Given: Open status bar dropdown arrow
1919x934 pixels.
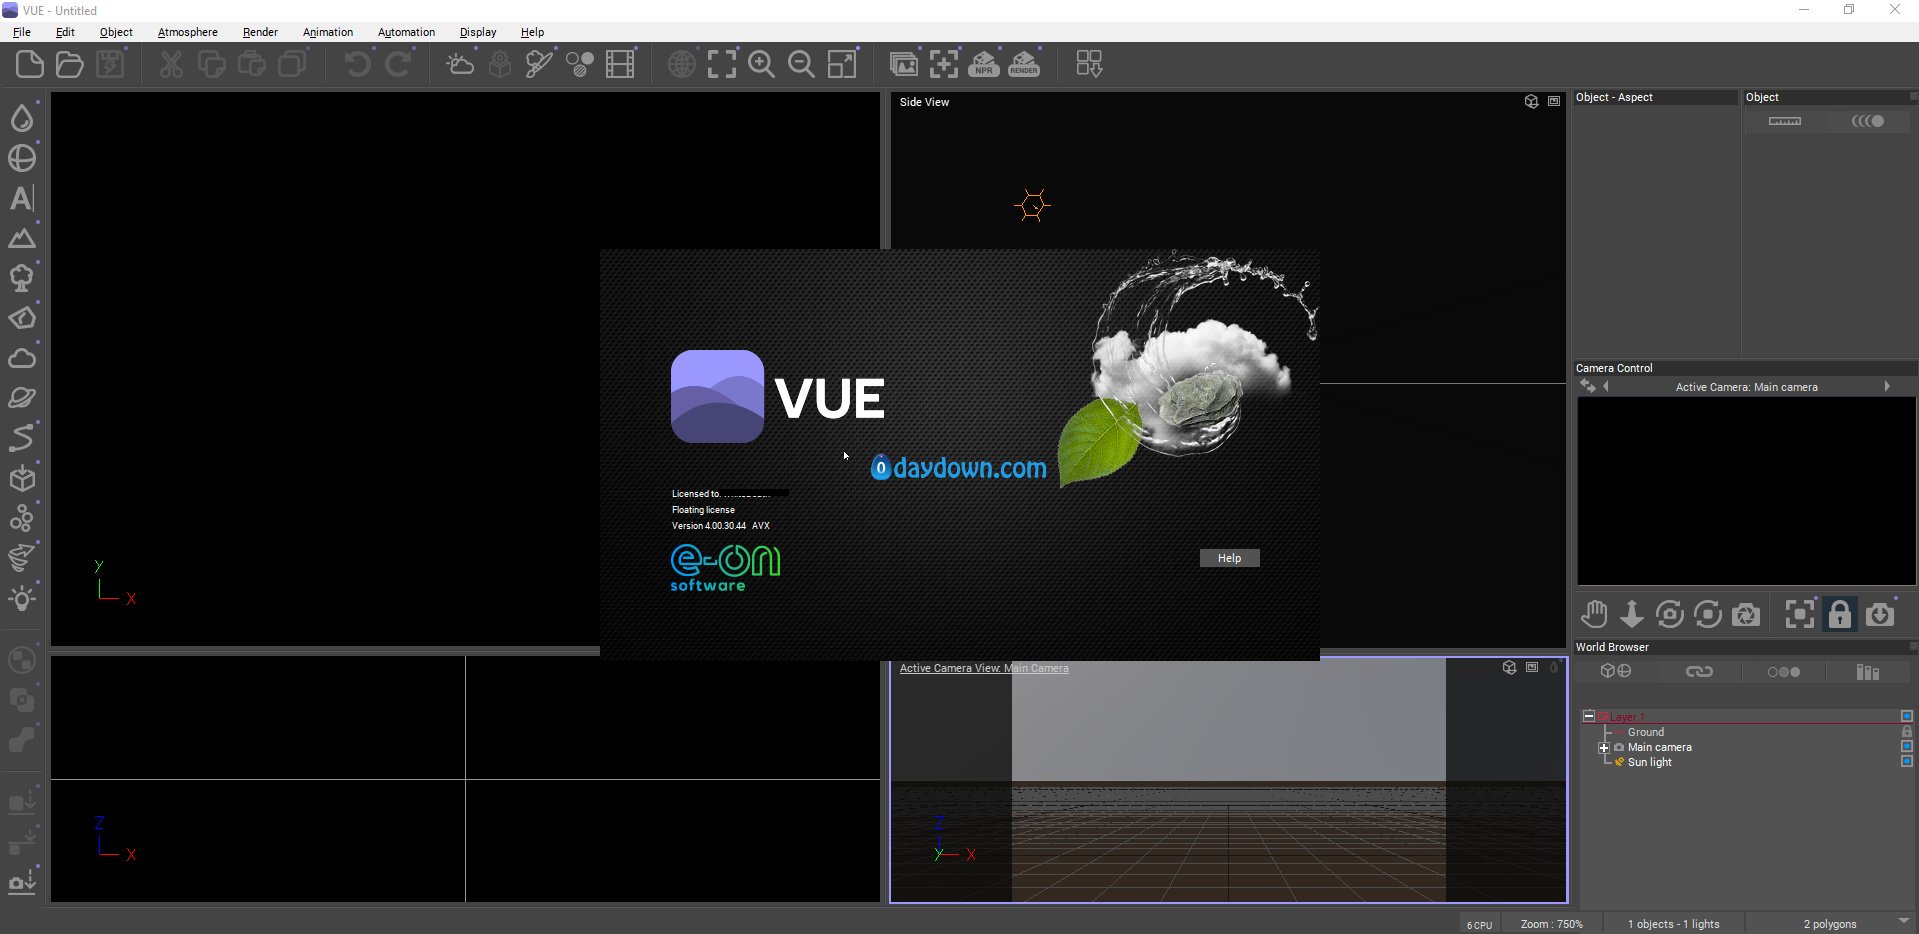Looking at the screenshot, I should 1903,921.
